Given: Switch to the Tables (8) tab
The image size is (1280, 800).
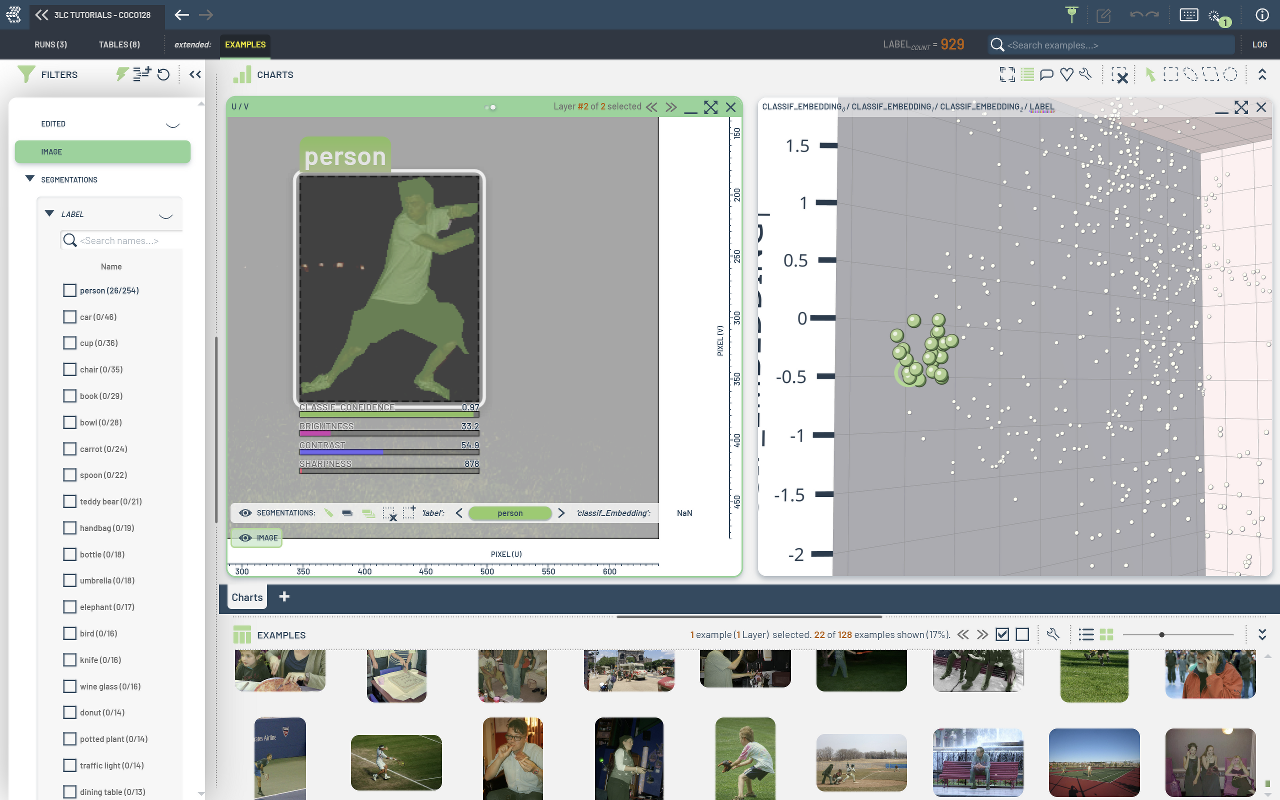Looking at the screenshot, I should [119, 45].
